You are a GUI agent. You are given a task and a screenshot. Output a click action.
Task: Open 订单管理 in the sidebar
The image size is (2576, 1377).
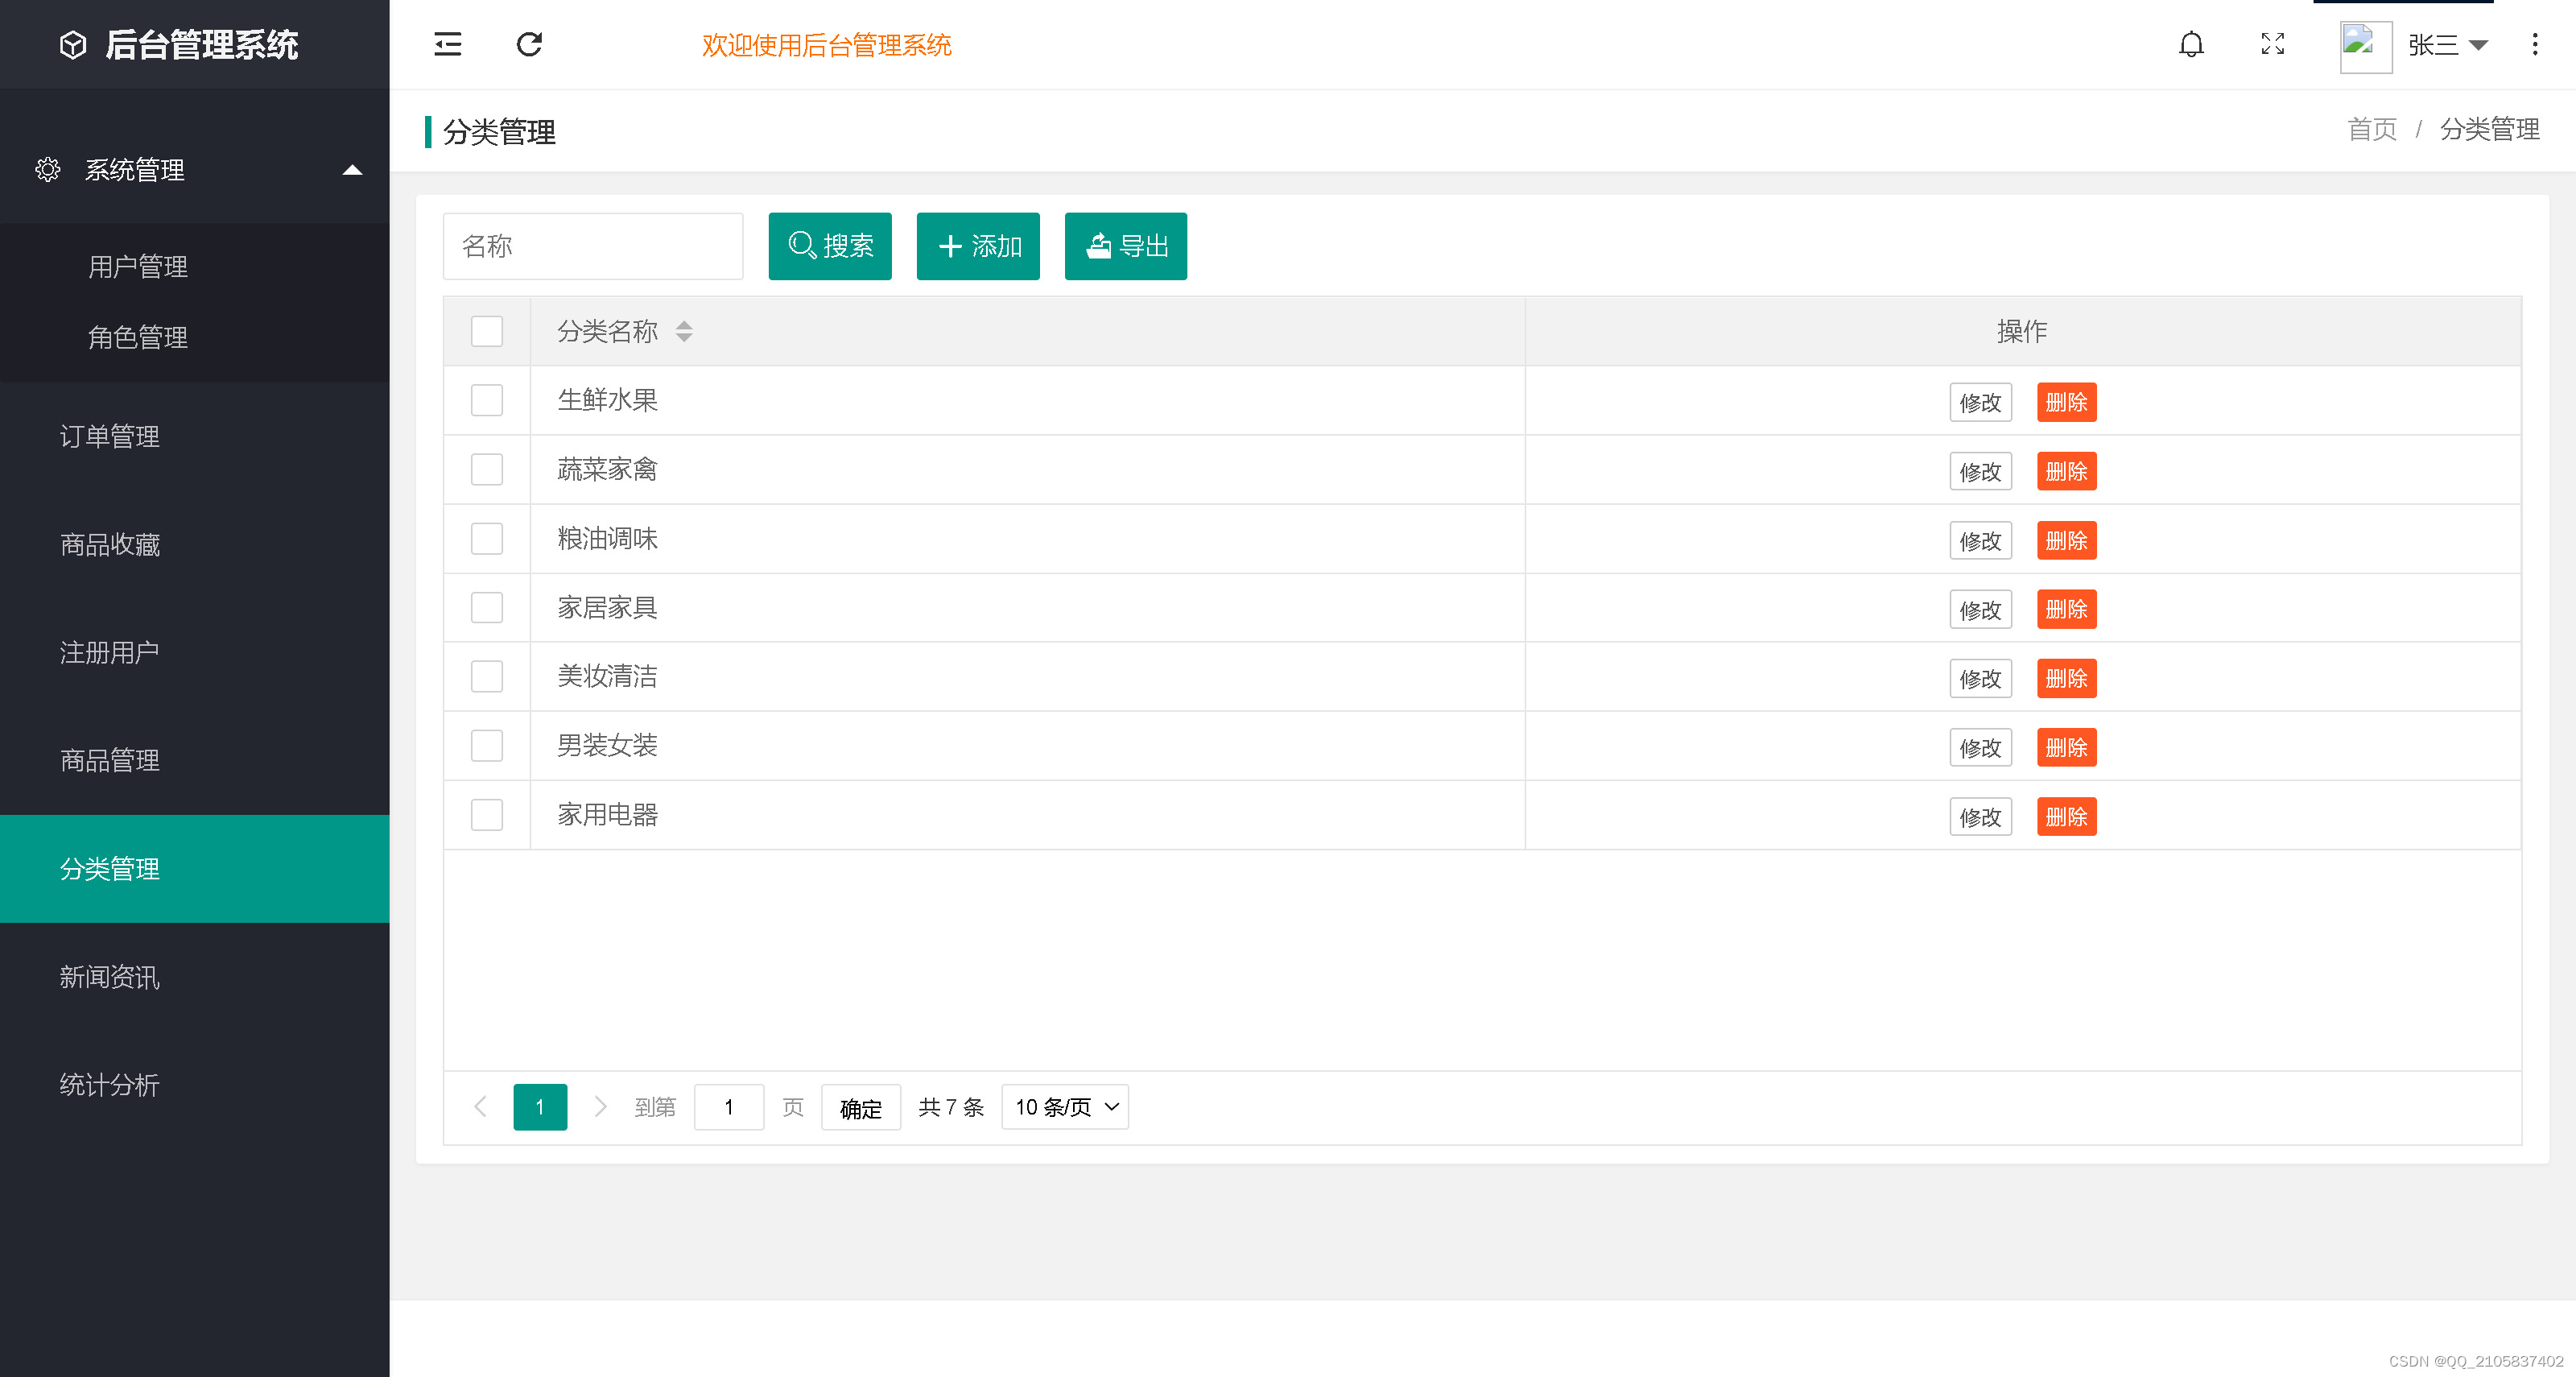tap(110, 436)
